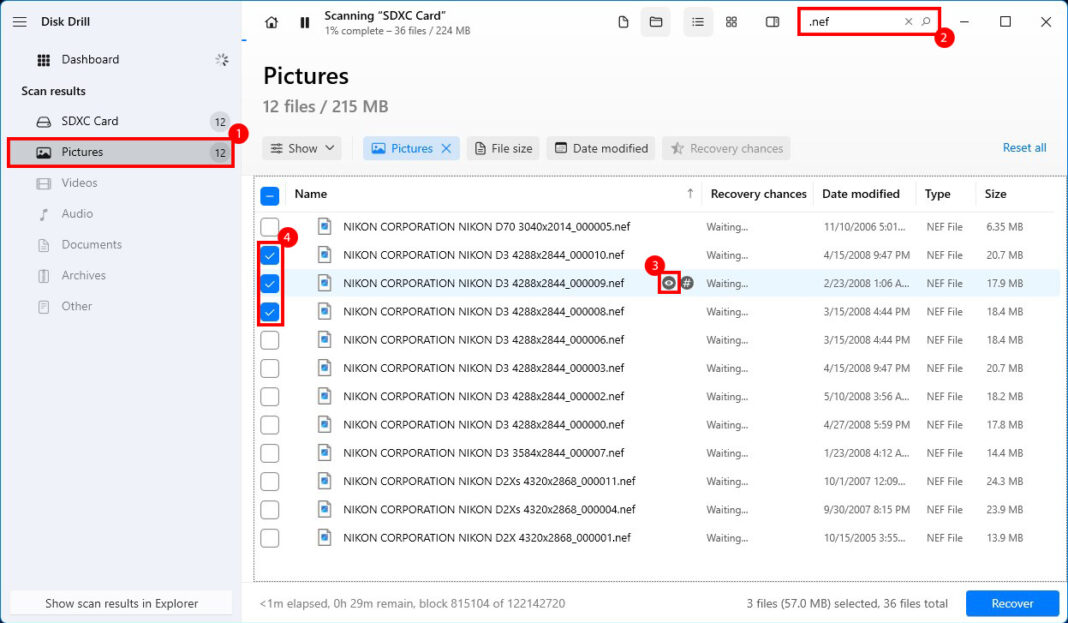Uncheck NIKON D3 _000010.nef file

point(269,255)
